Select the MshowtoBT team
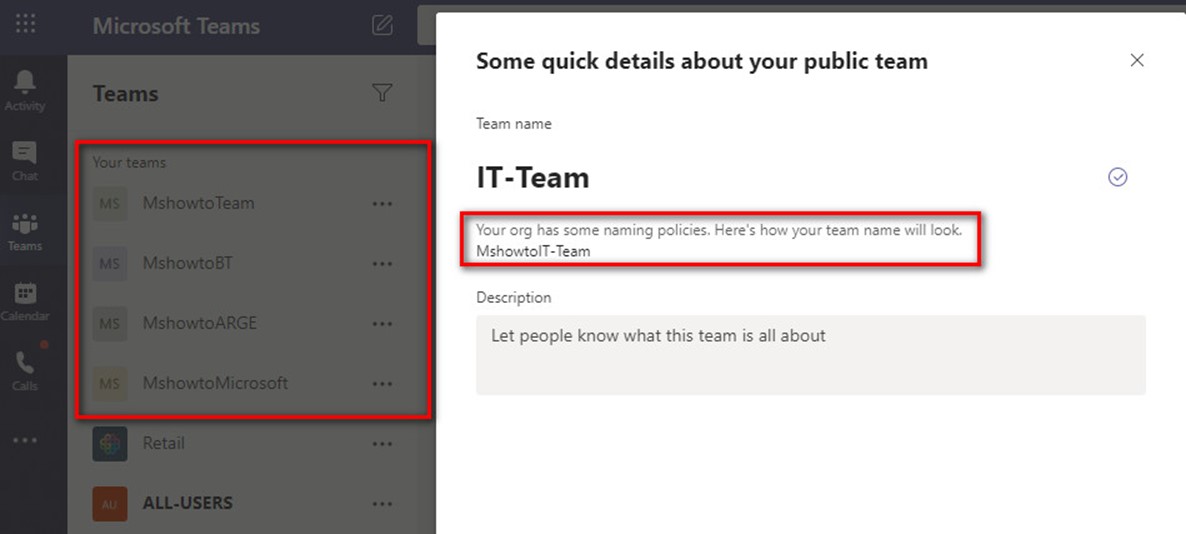The height and width of the screenshot is (534, 1186). (188, 263)
